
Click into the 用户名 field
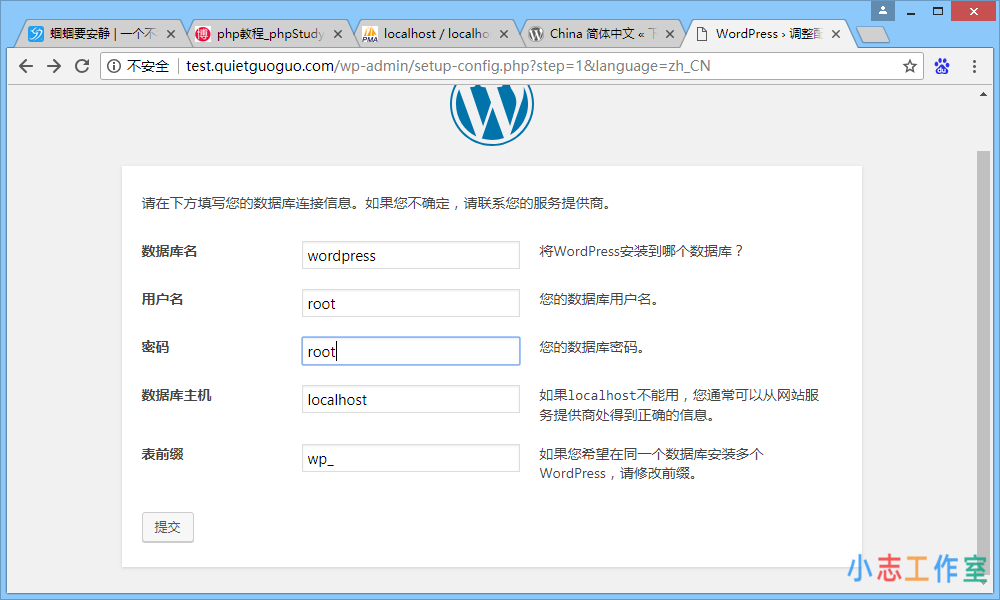pos(410,303)
